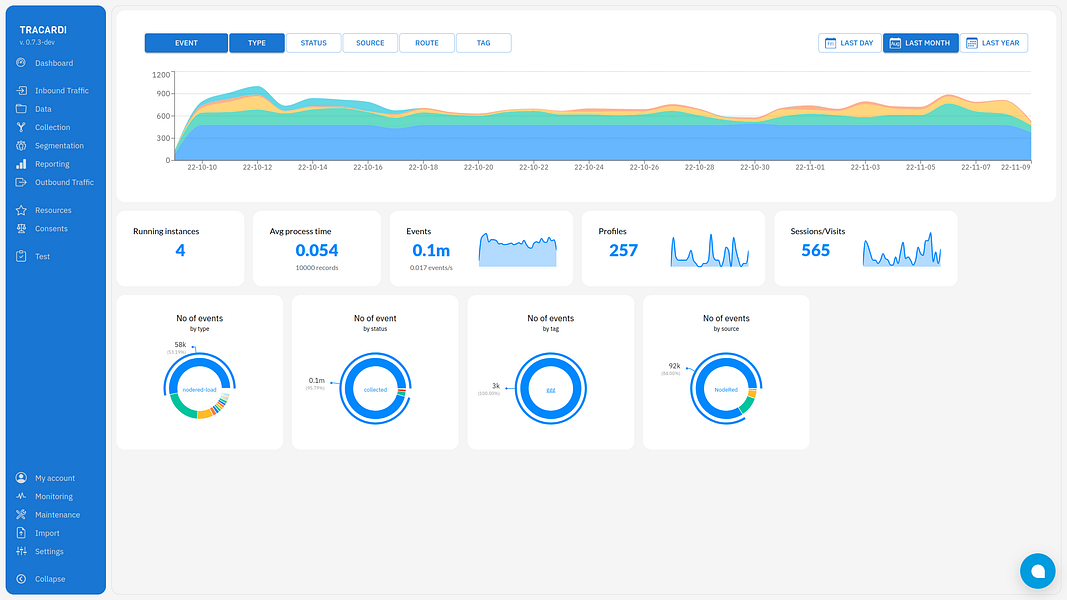The width and height of the screenshot is (1067, 600).
Task: Open the Reporting bar chart icon
Action: click(21, 164)
